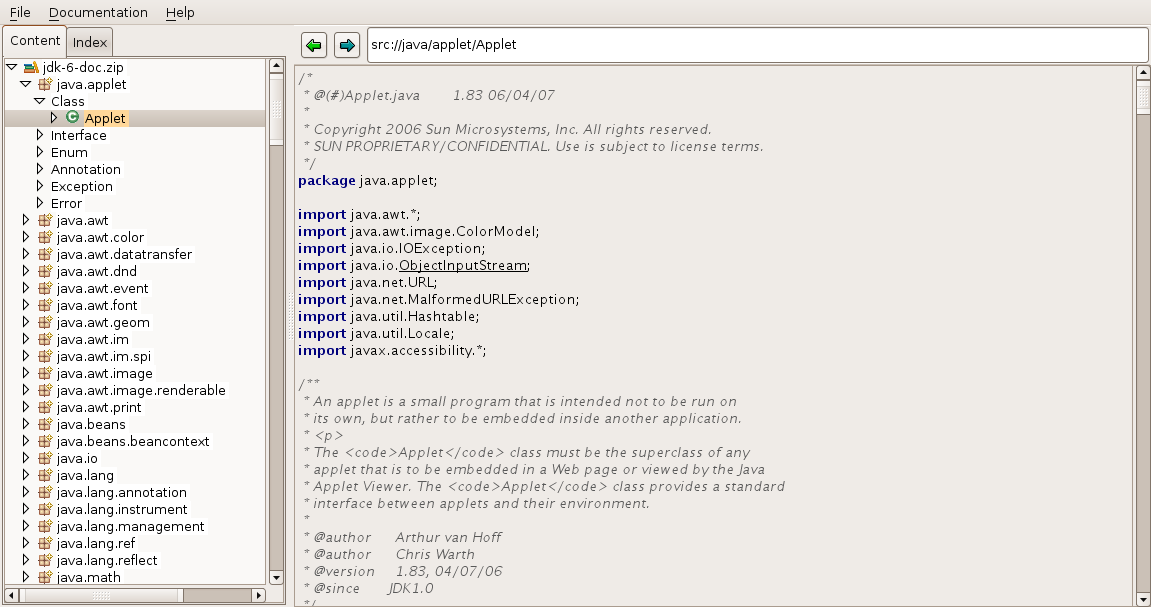Click the java.awt.color package icon

tap(45, 237)
